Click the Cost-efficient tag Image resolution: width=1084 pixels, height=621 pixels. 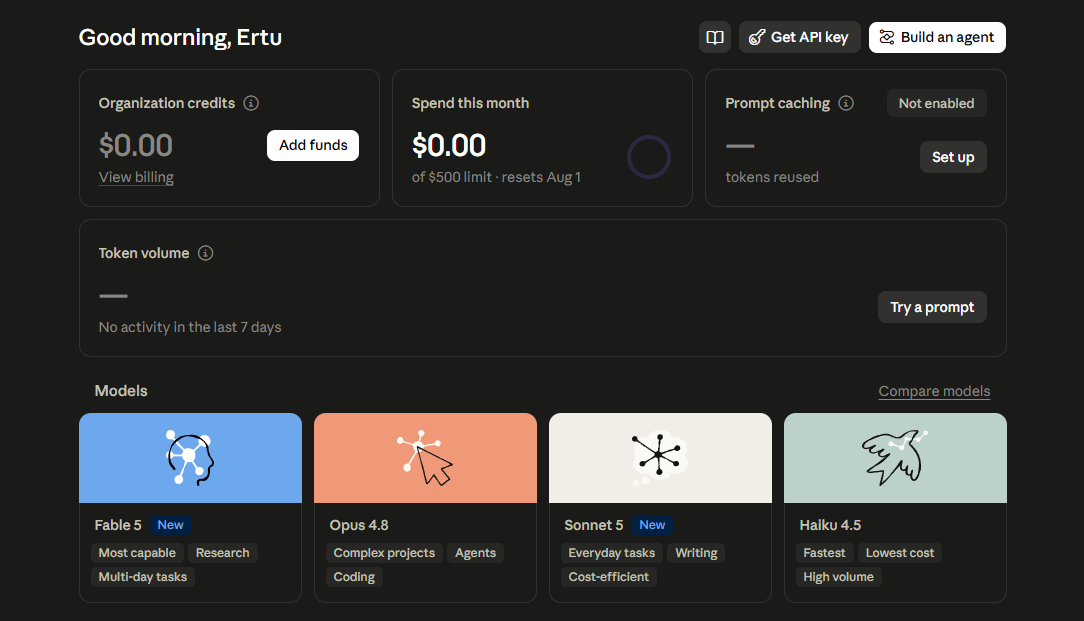[x=608, y=577]
